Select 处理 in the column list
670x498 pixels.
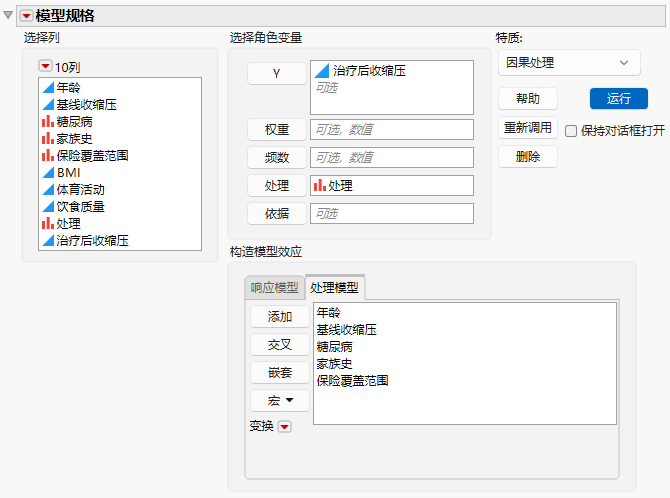pos(68,224)
